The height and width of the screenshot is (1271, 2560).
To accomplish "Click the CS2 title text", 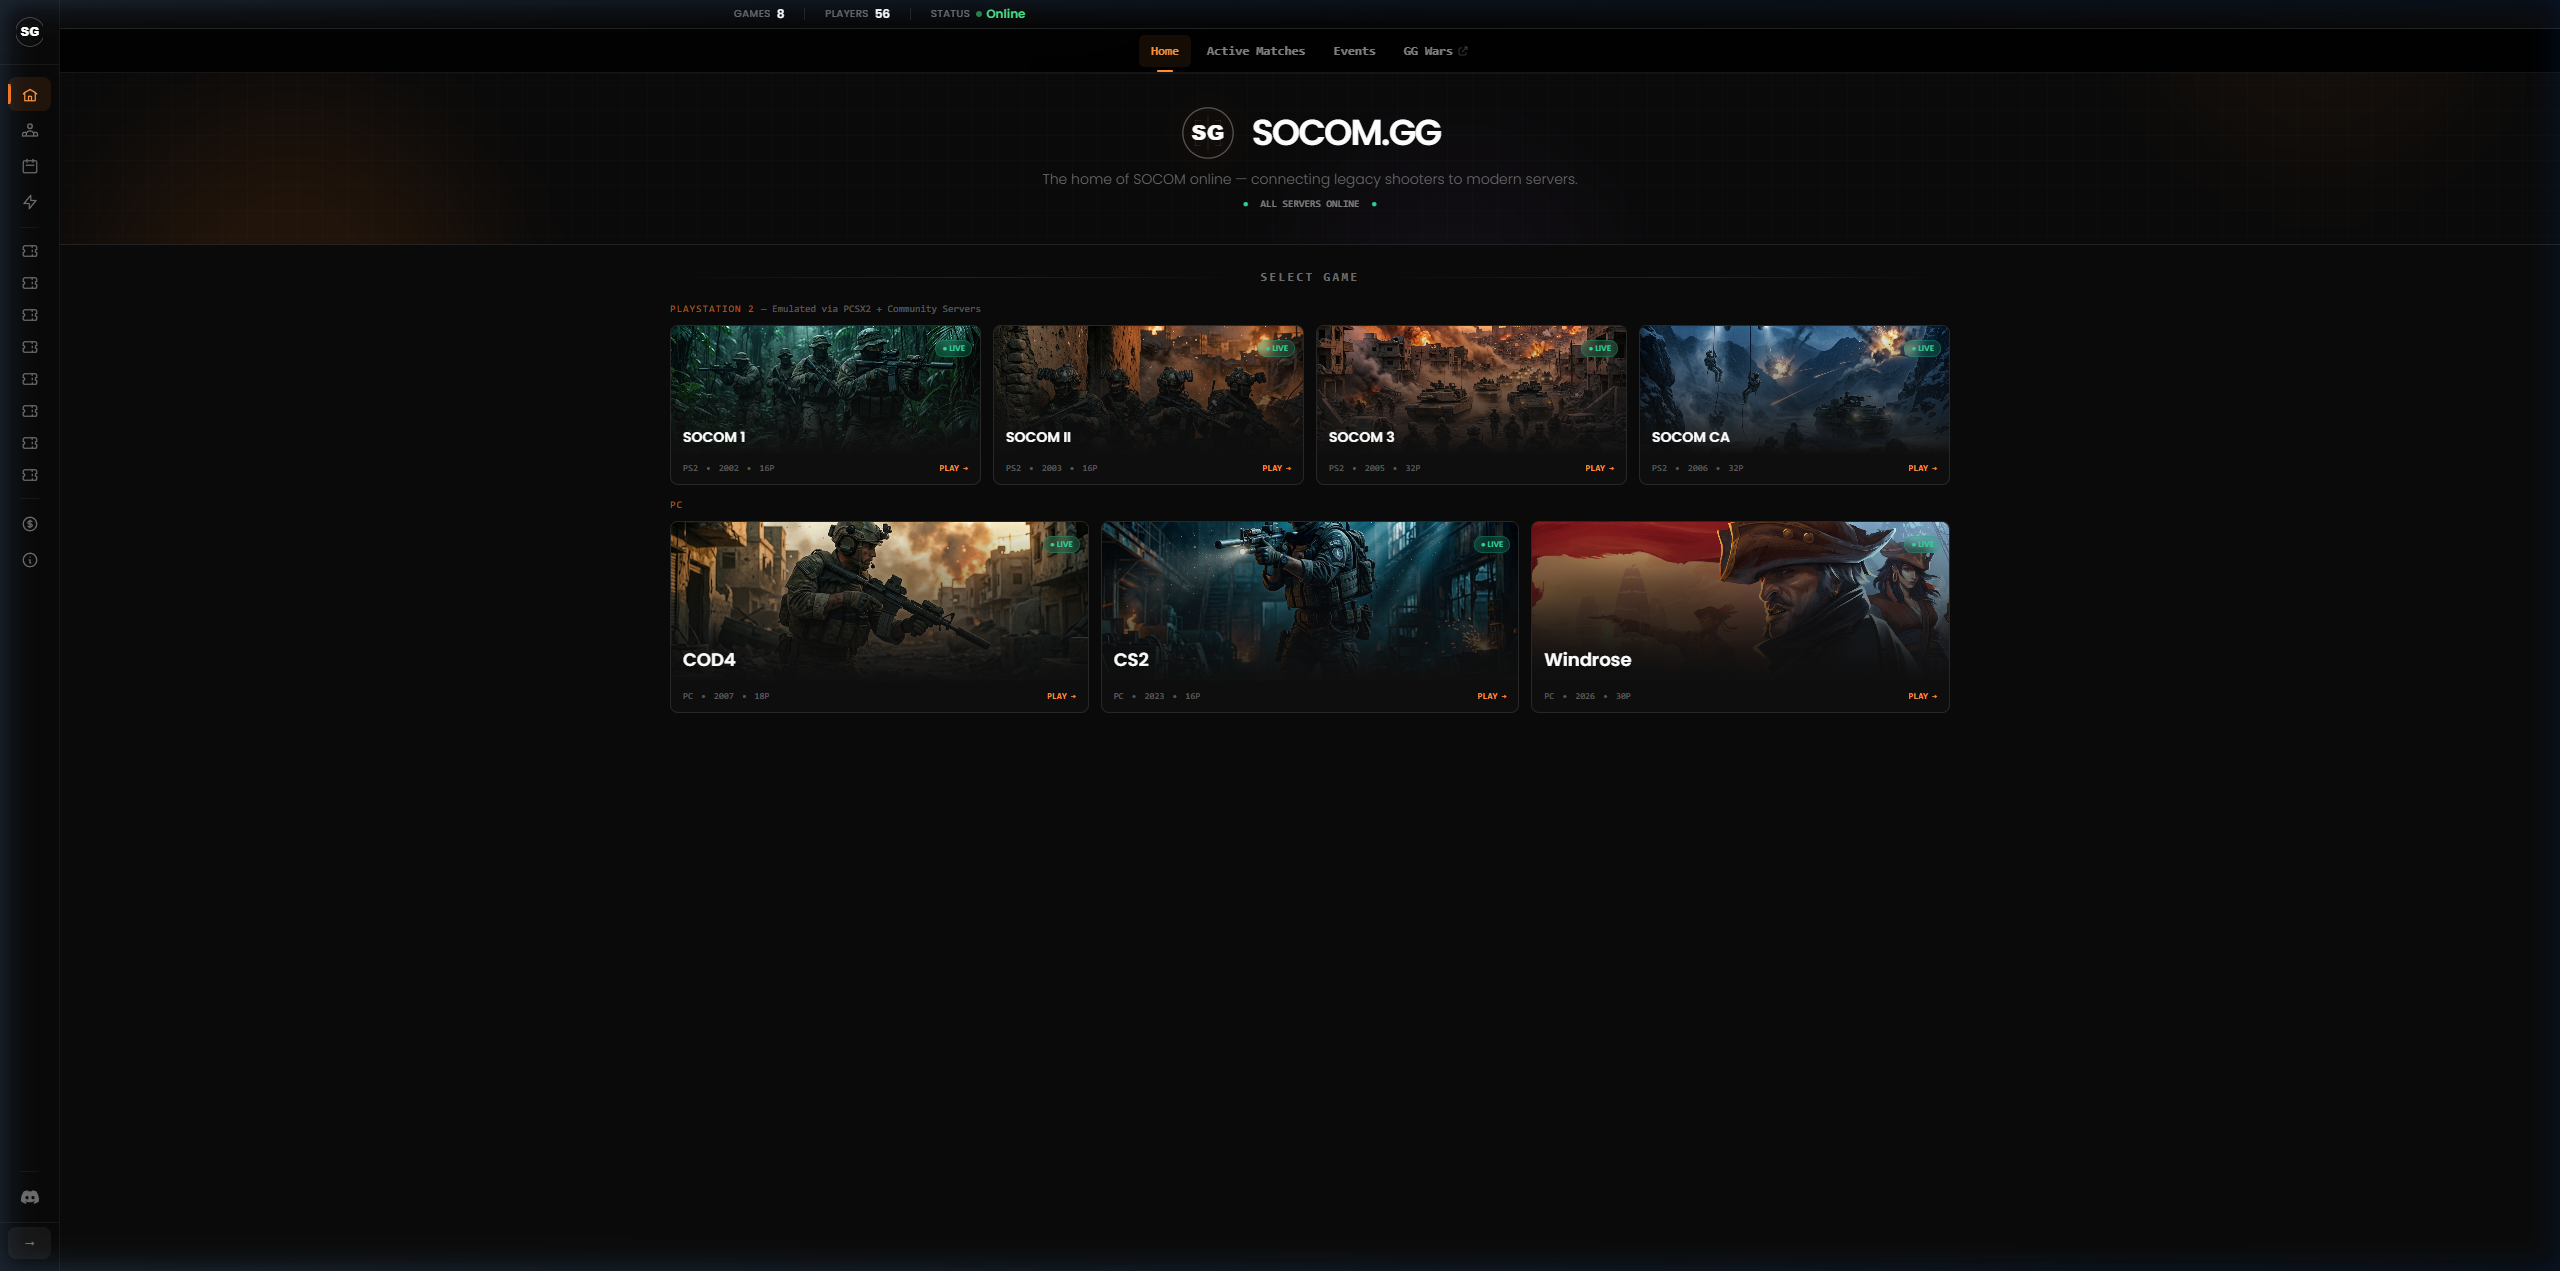I will (x=1131, y=660).
